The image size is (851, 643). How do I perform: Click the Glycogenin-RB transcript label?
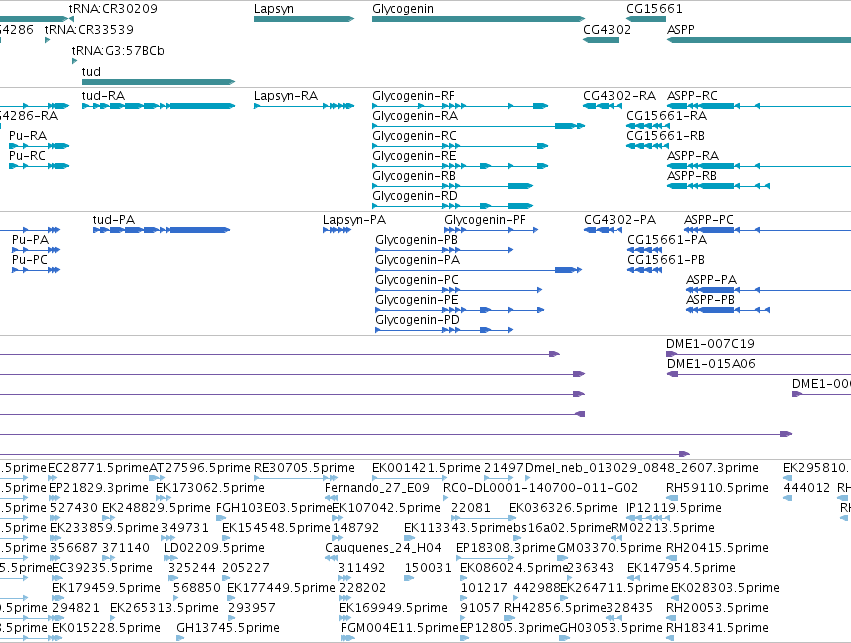click(414, 176)
